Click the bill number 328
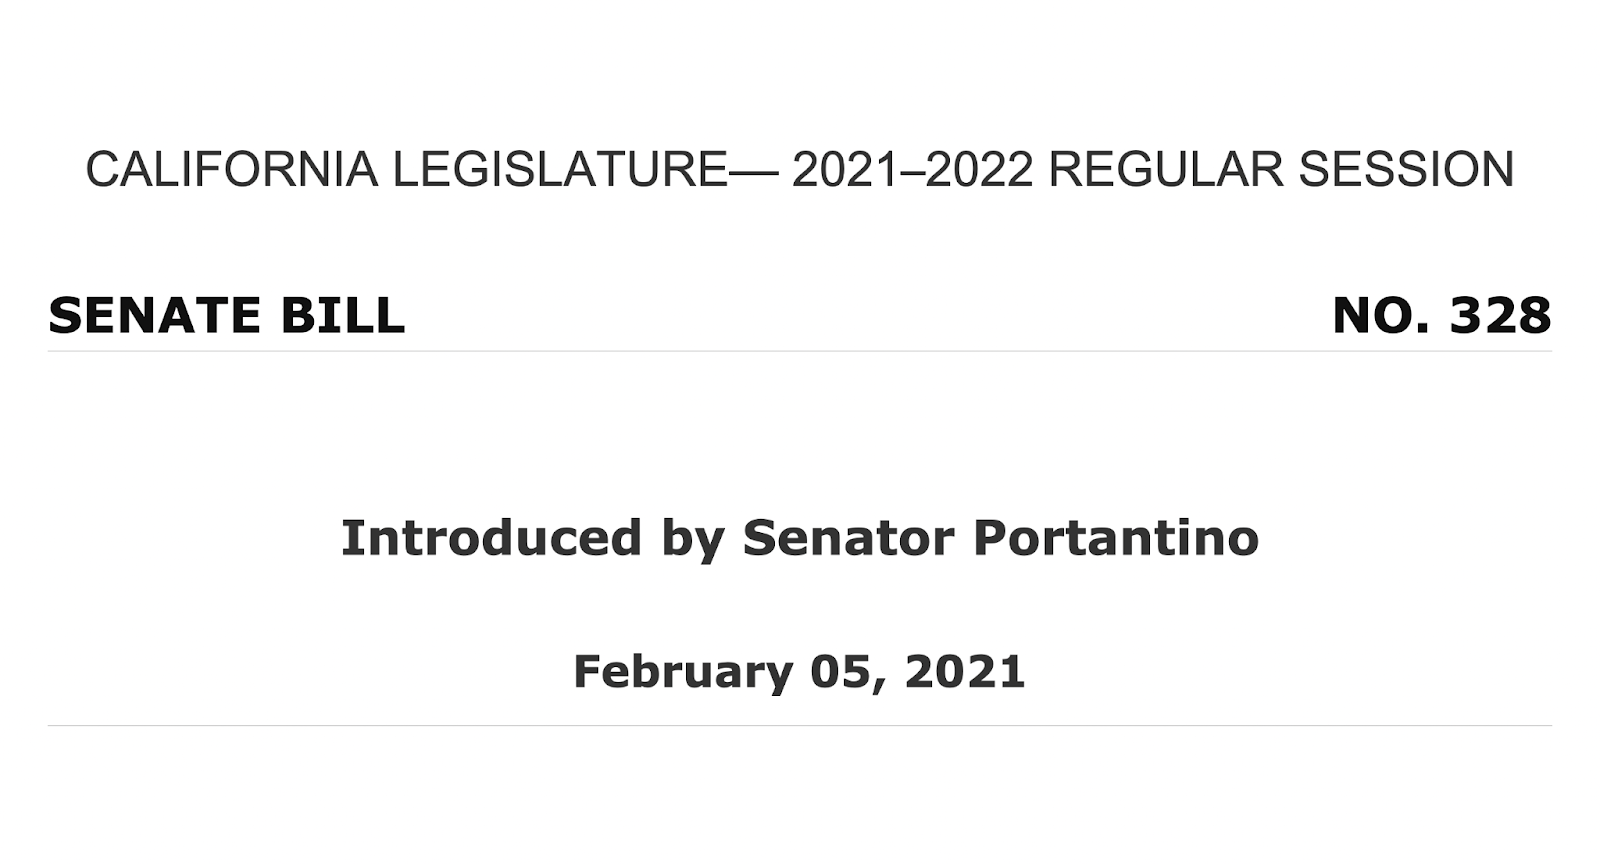This screenshot has width=1600, height=864. click(x=1500, y=316)
